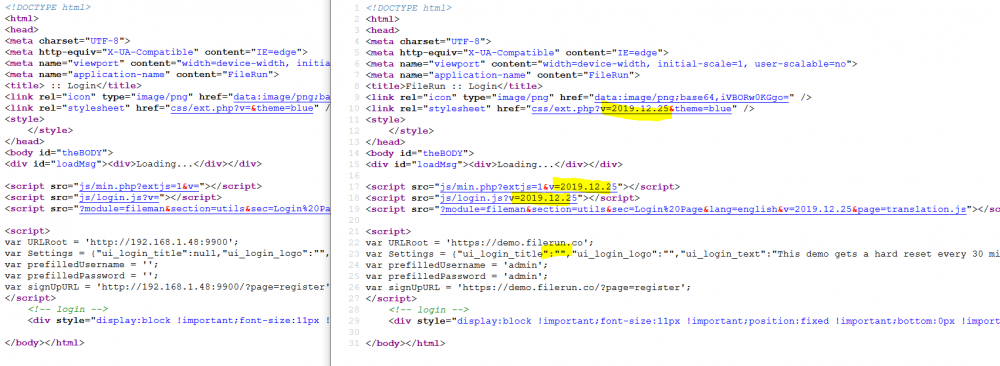
Task: Click line number 23 in right pane
Action: coord(356,254)
